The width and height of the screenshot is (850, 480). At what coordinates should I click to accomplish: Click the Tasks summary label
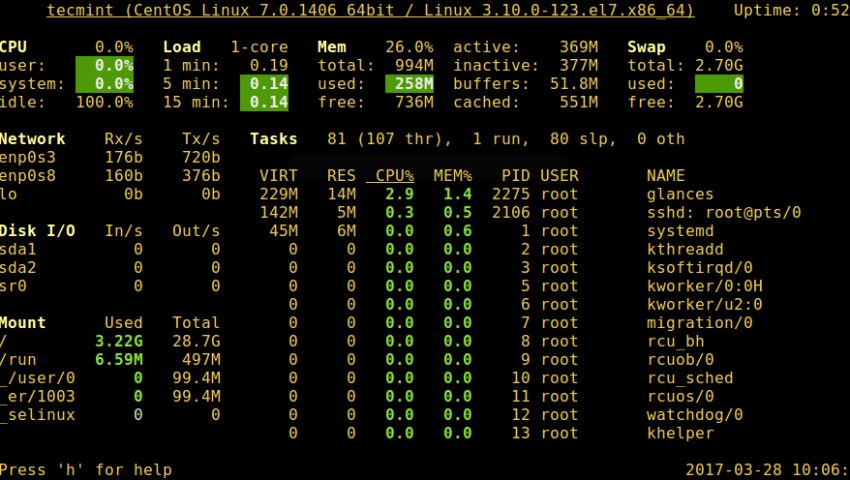click(274, 139)
